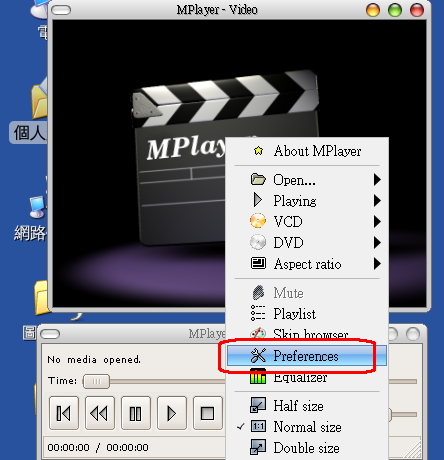The image size is (444, 460).
Task: Expand the Playing submenu arrow
Action: [377, 201]
